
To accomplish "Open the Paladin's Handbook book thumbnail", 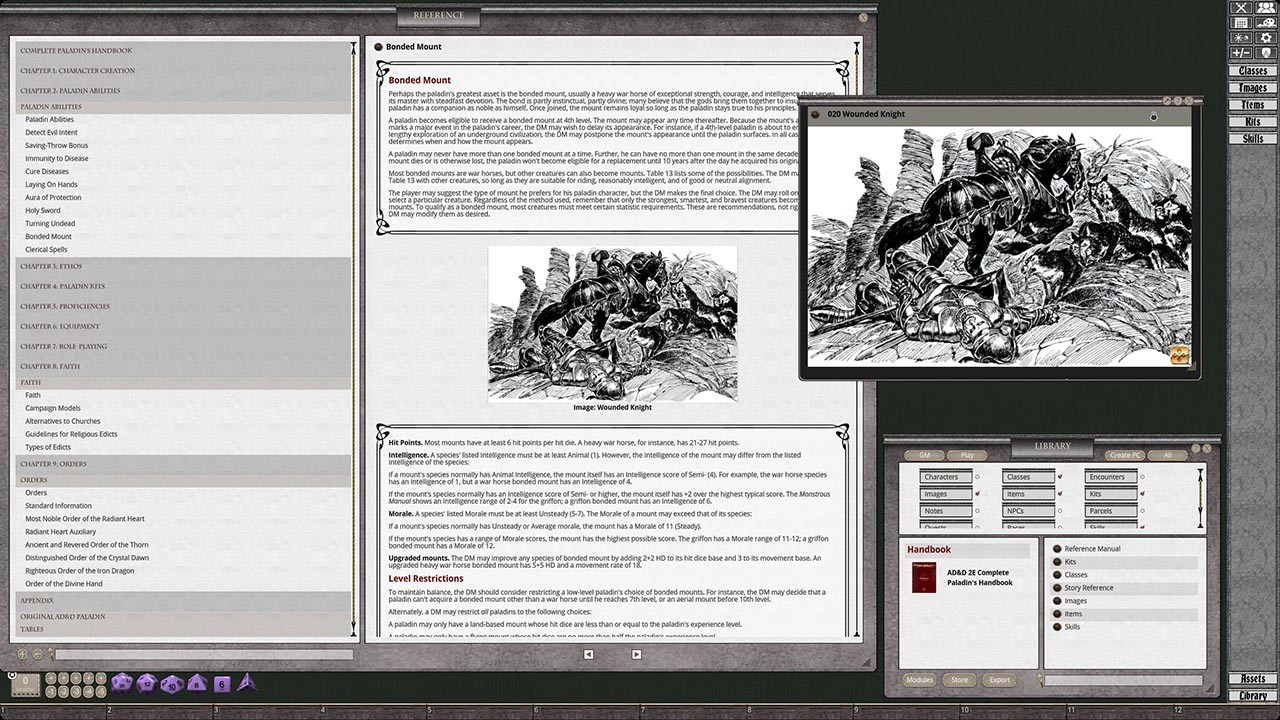I will [x=924, y=578].
